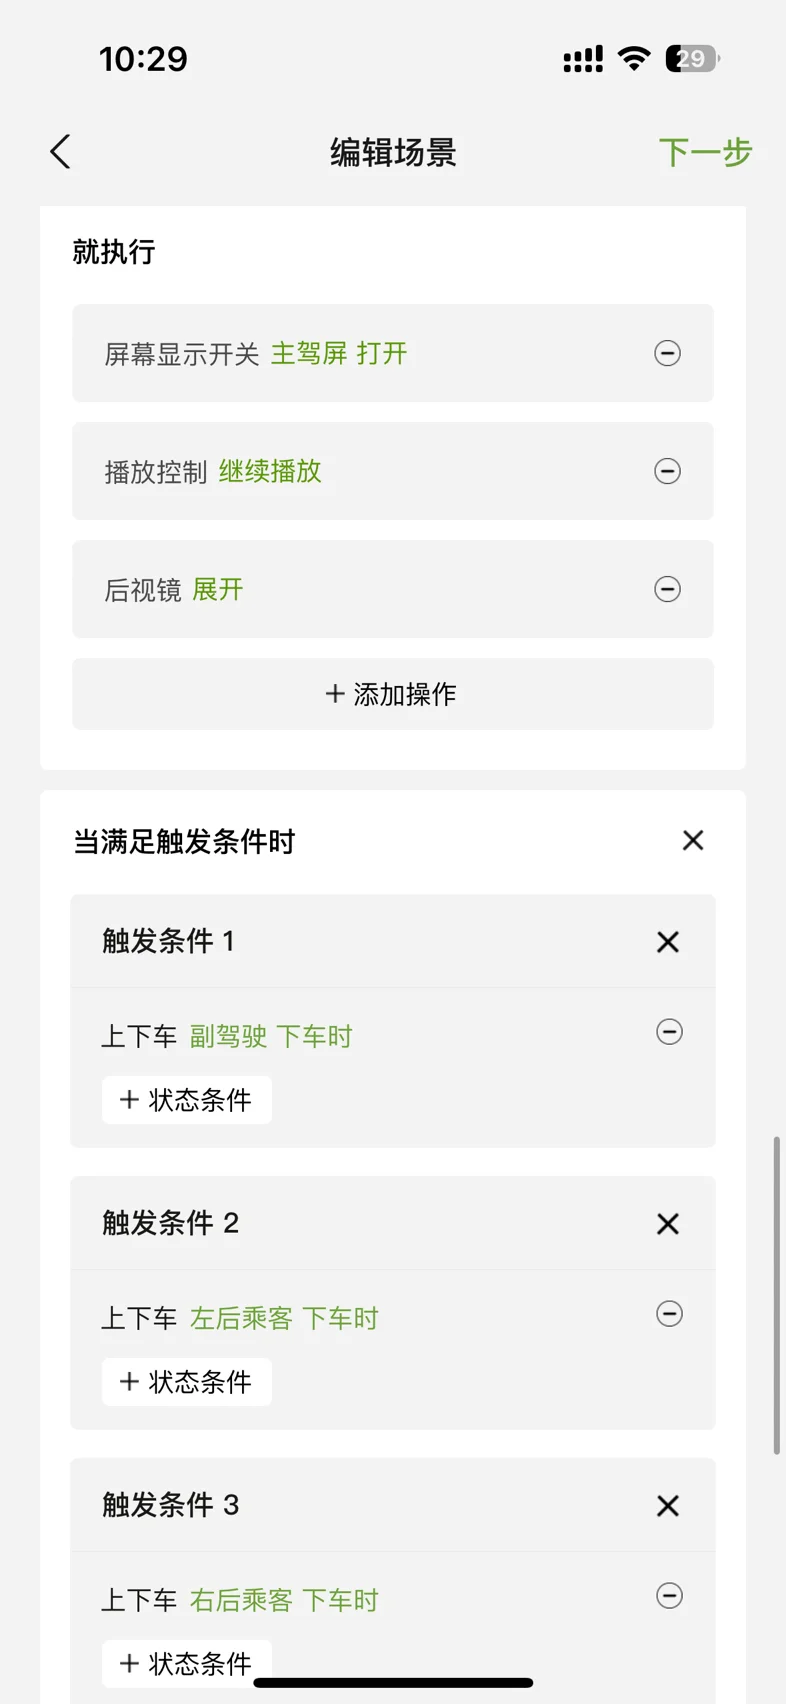Change the 继续播放 playback option

click(x=270, y=471)
